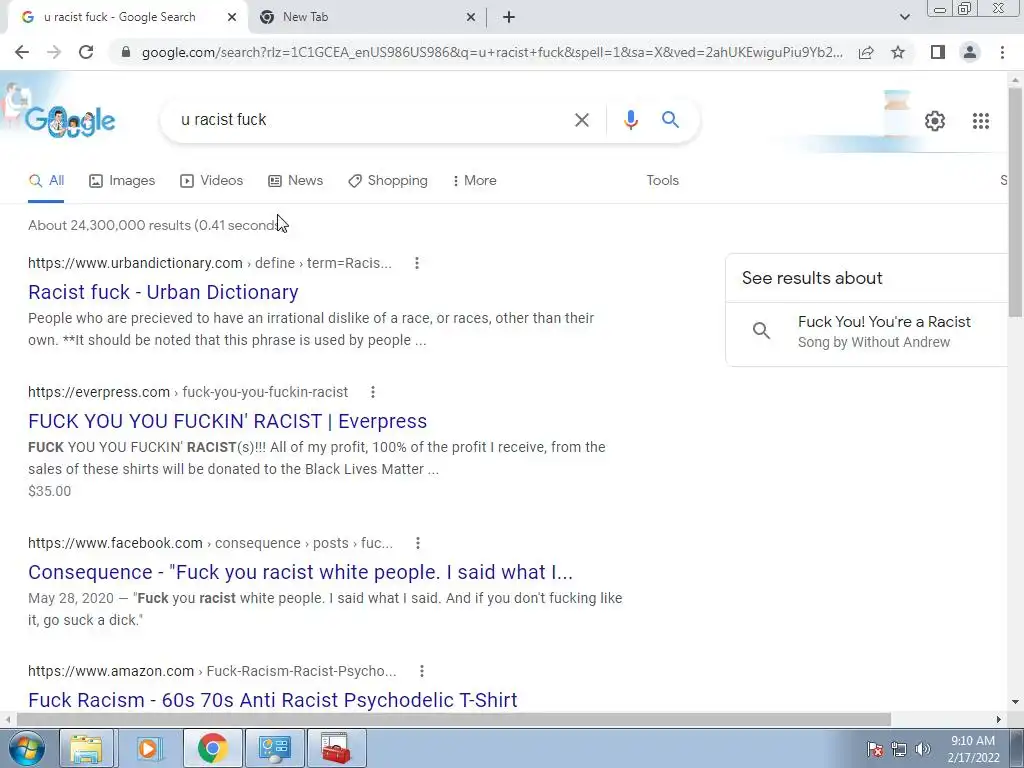The width and height of the screenshot is (1024, 768).
Task: Open the Urban Dictionary result link
Action: 163,292
